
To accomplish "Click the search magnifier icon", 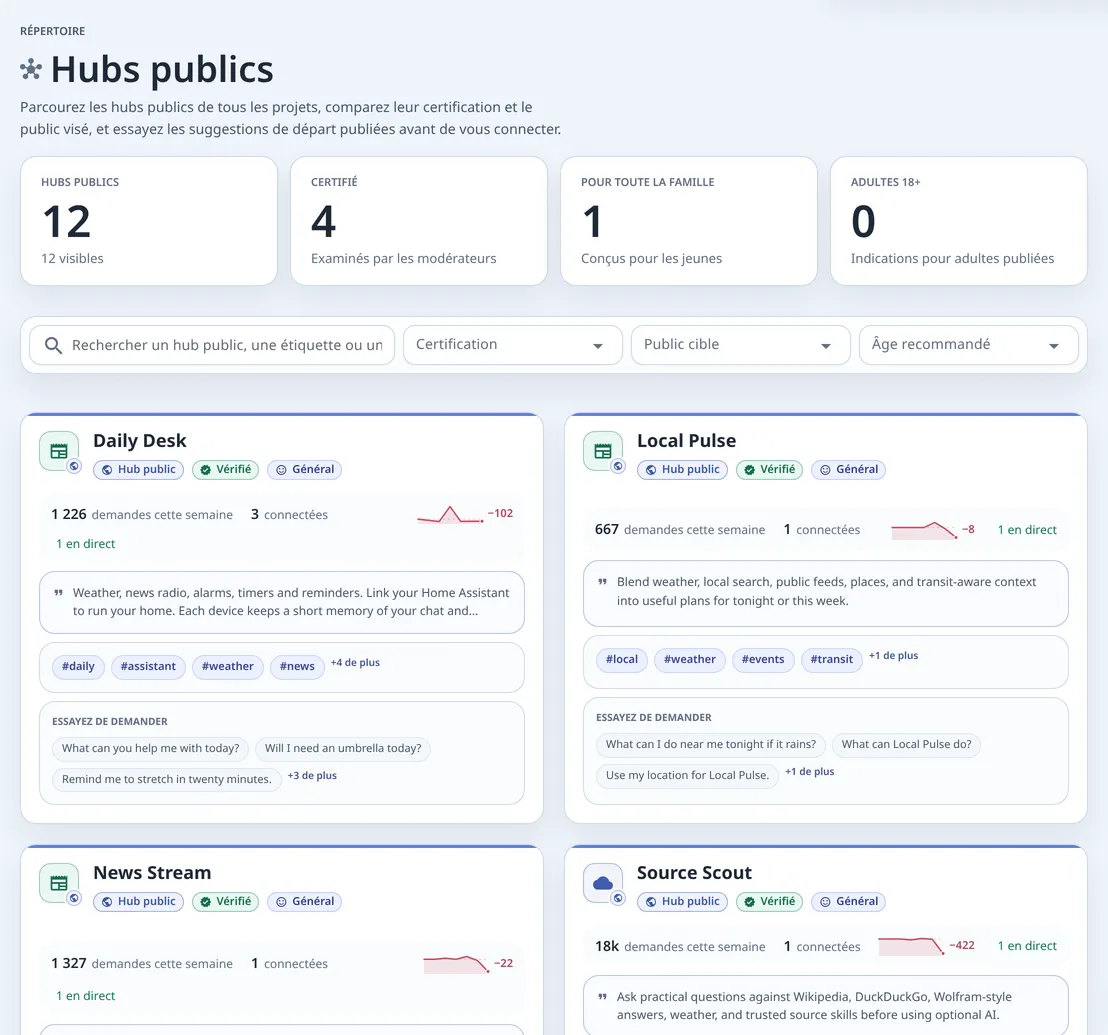I will click(53, 345).
